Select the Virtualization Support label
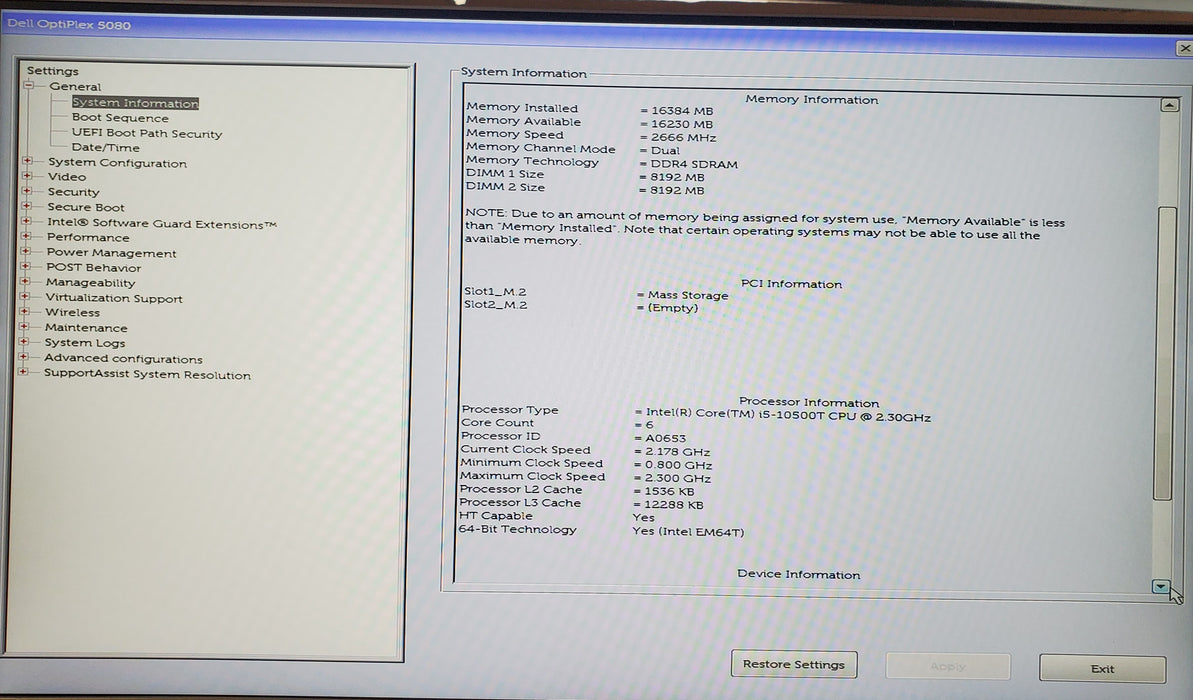The height and width of the screenshot is (700, 1193). pos(113,298)
